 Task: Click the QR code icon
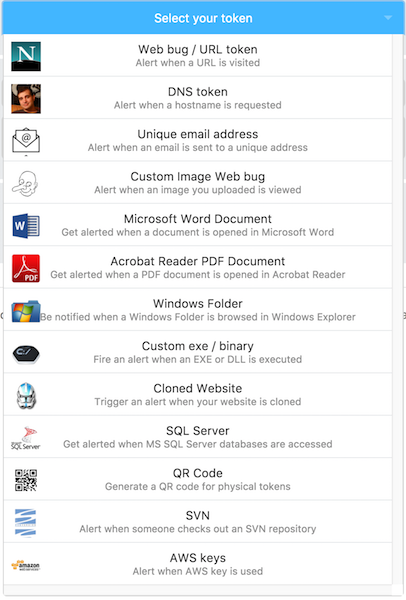[26, 480]
